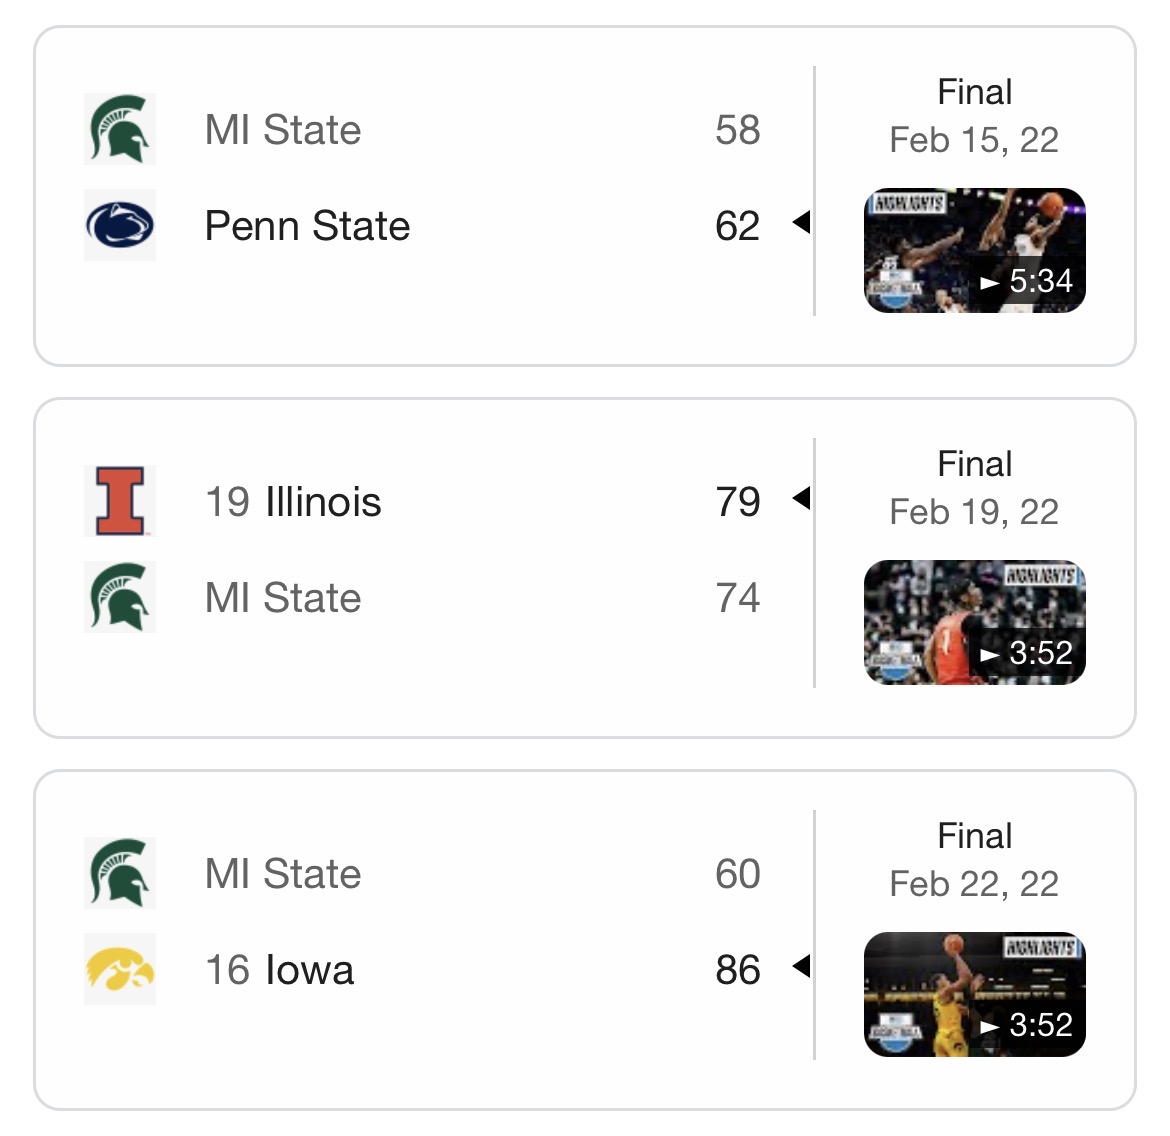Click MI State logo in Iowa game
The height and width of the screenshot is (1136, 1170).
point(120,873)
